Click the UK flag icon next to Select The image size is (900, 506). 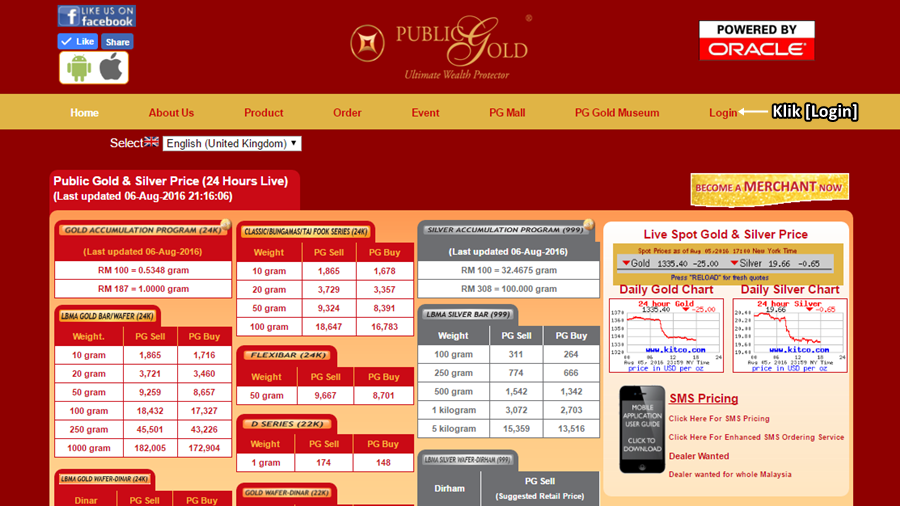[x=152, y=142]
